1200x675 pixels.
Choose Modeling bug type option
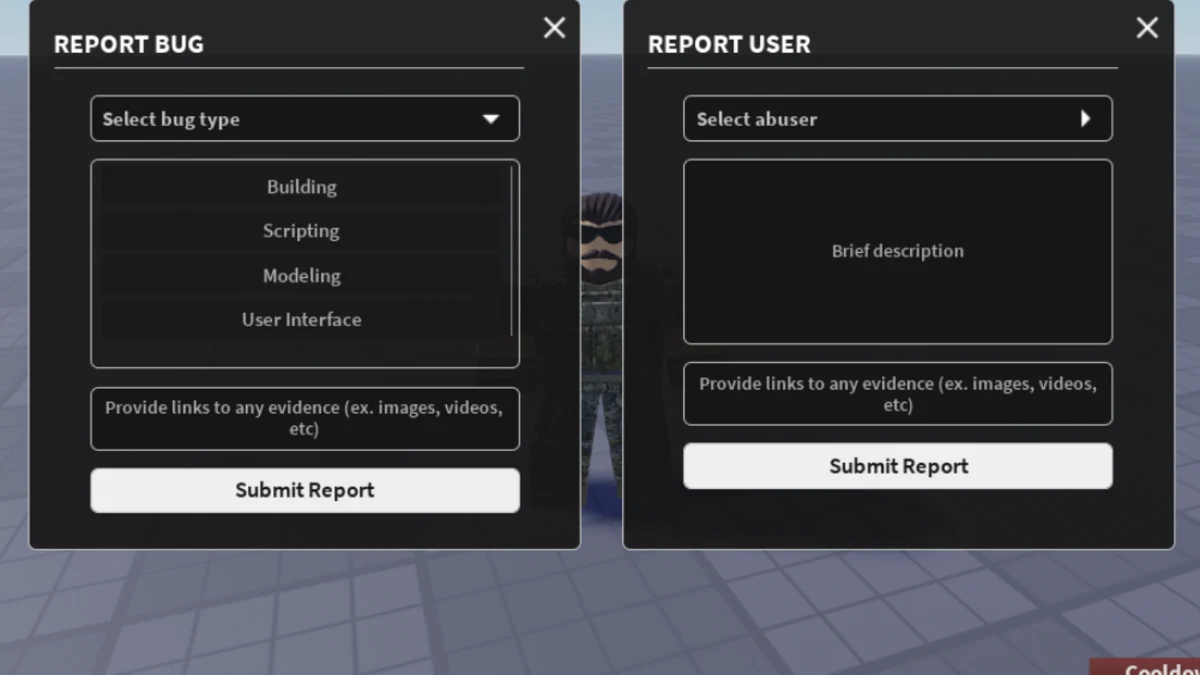[302, 276]
